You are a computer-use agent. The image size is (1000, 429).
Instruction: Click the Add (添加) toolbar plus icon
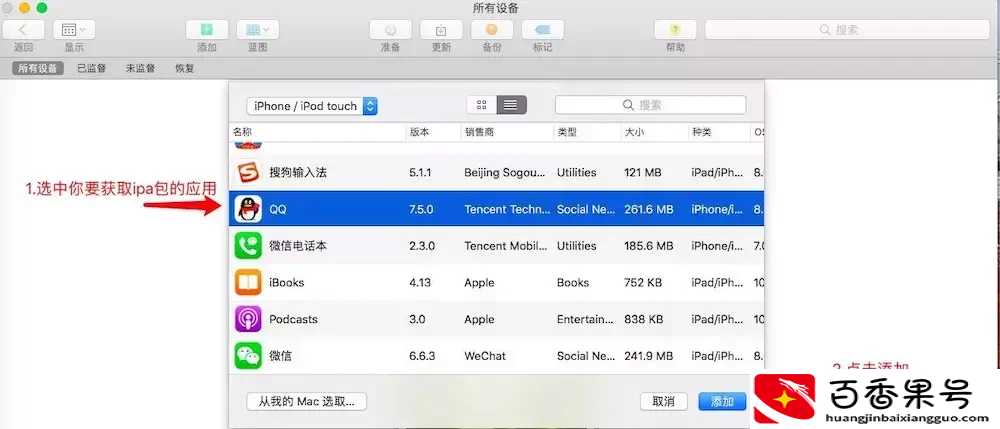(x=207, y=30)
